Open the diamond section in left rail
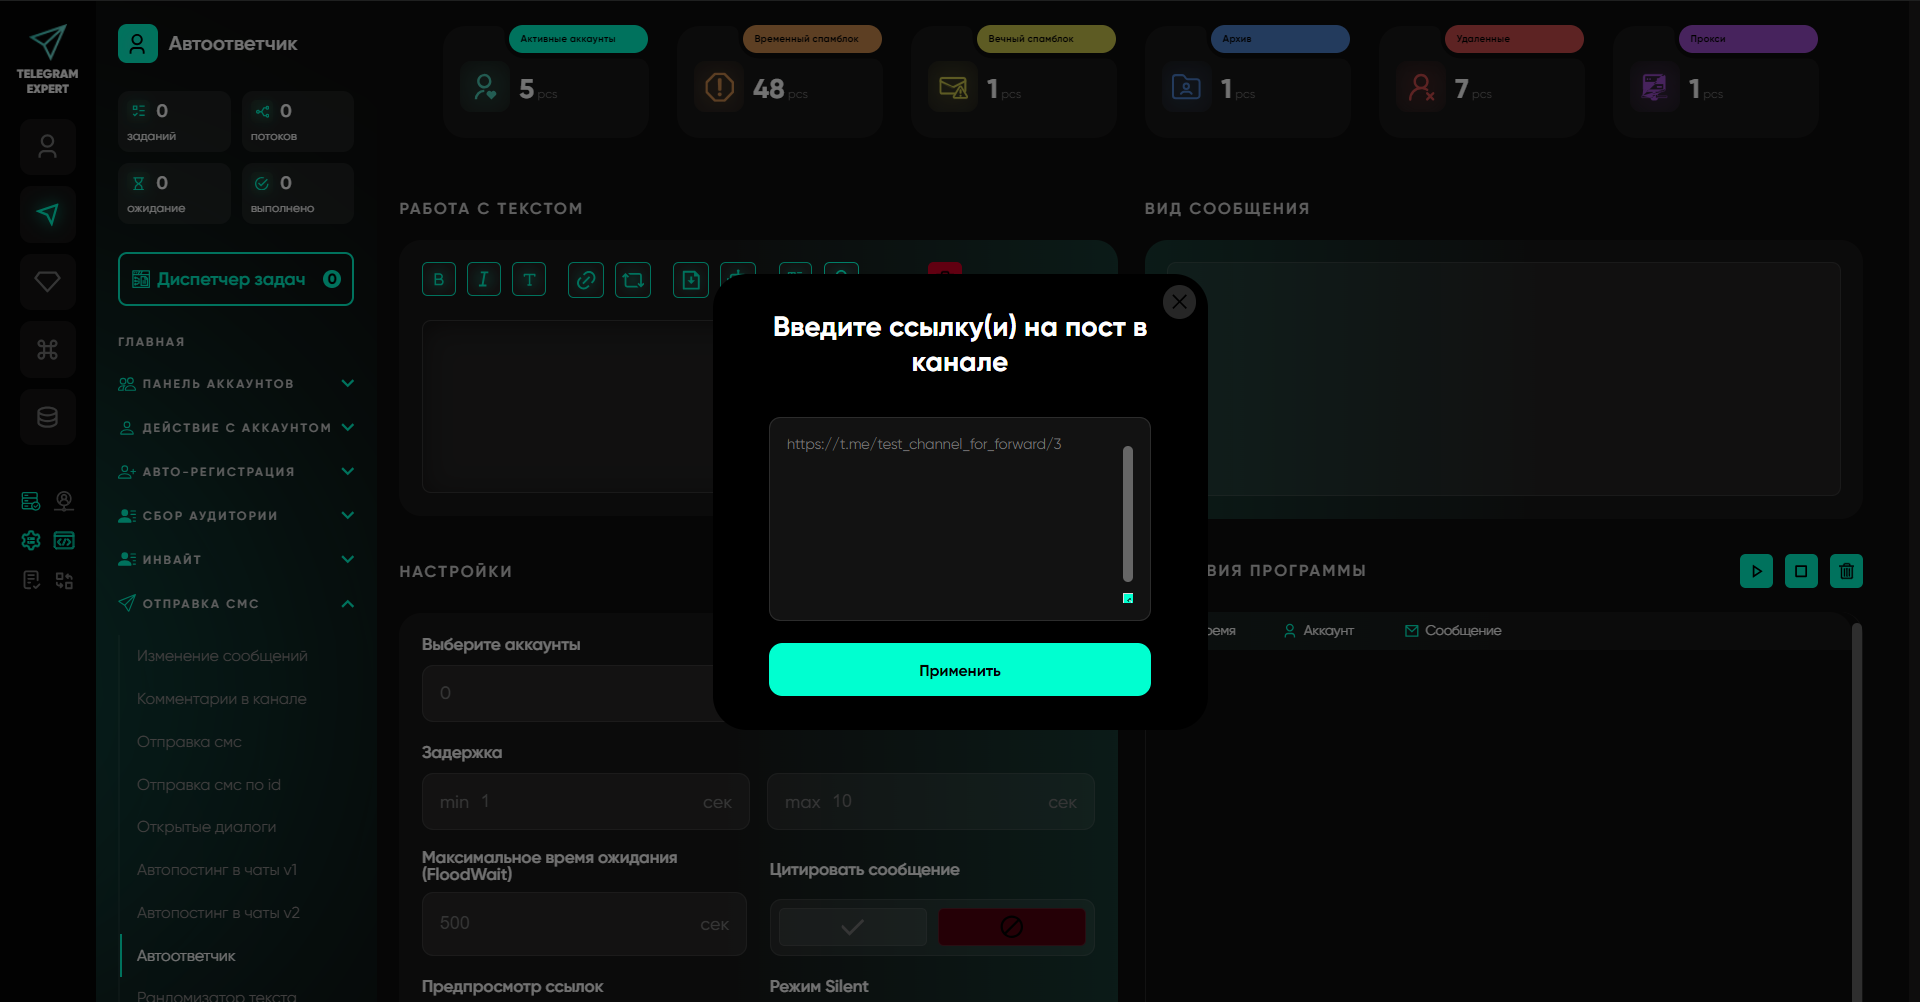Screen dimensions: 1920x1002 click(x=47, y=282)
